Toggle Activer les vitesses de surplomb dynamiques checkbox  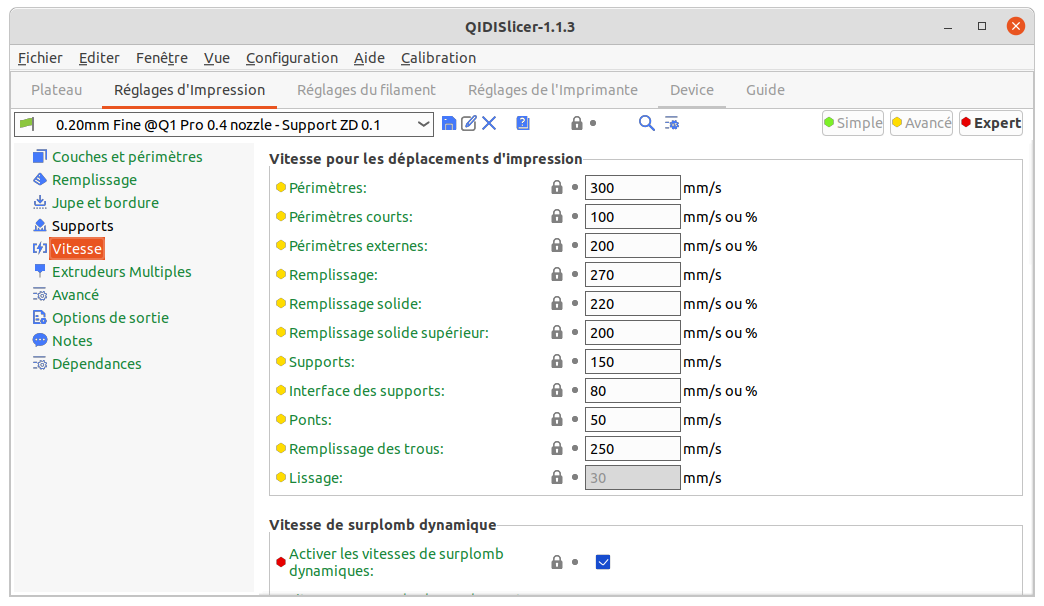603,562
